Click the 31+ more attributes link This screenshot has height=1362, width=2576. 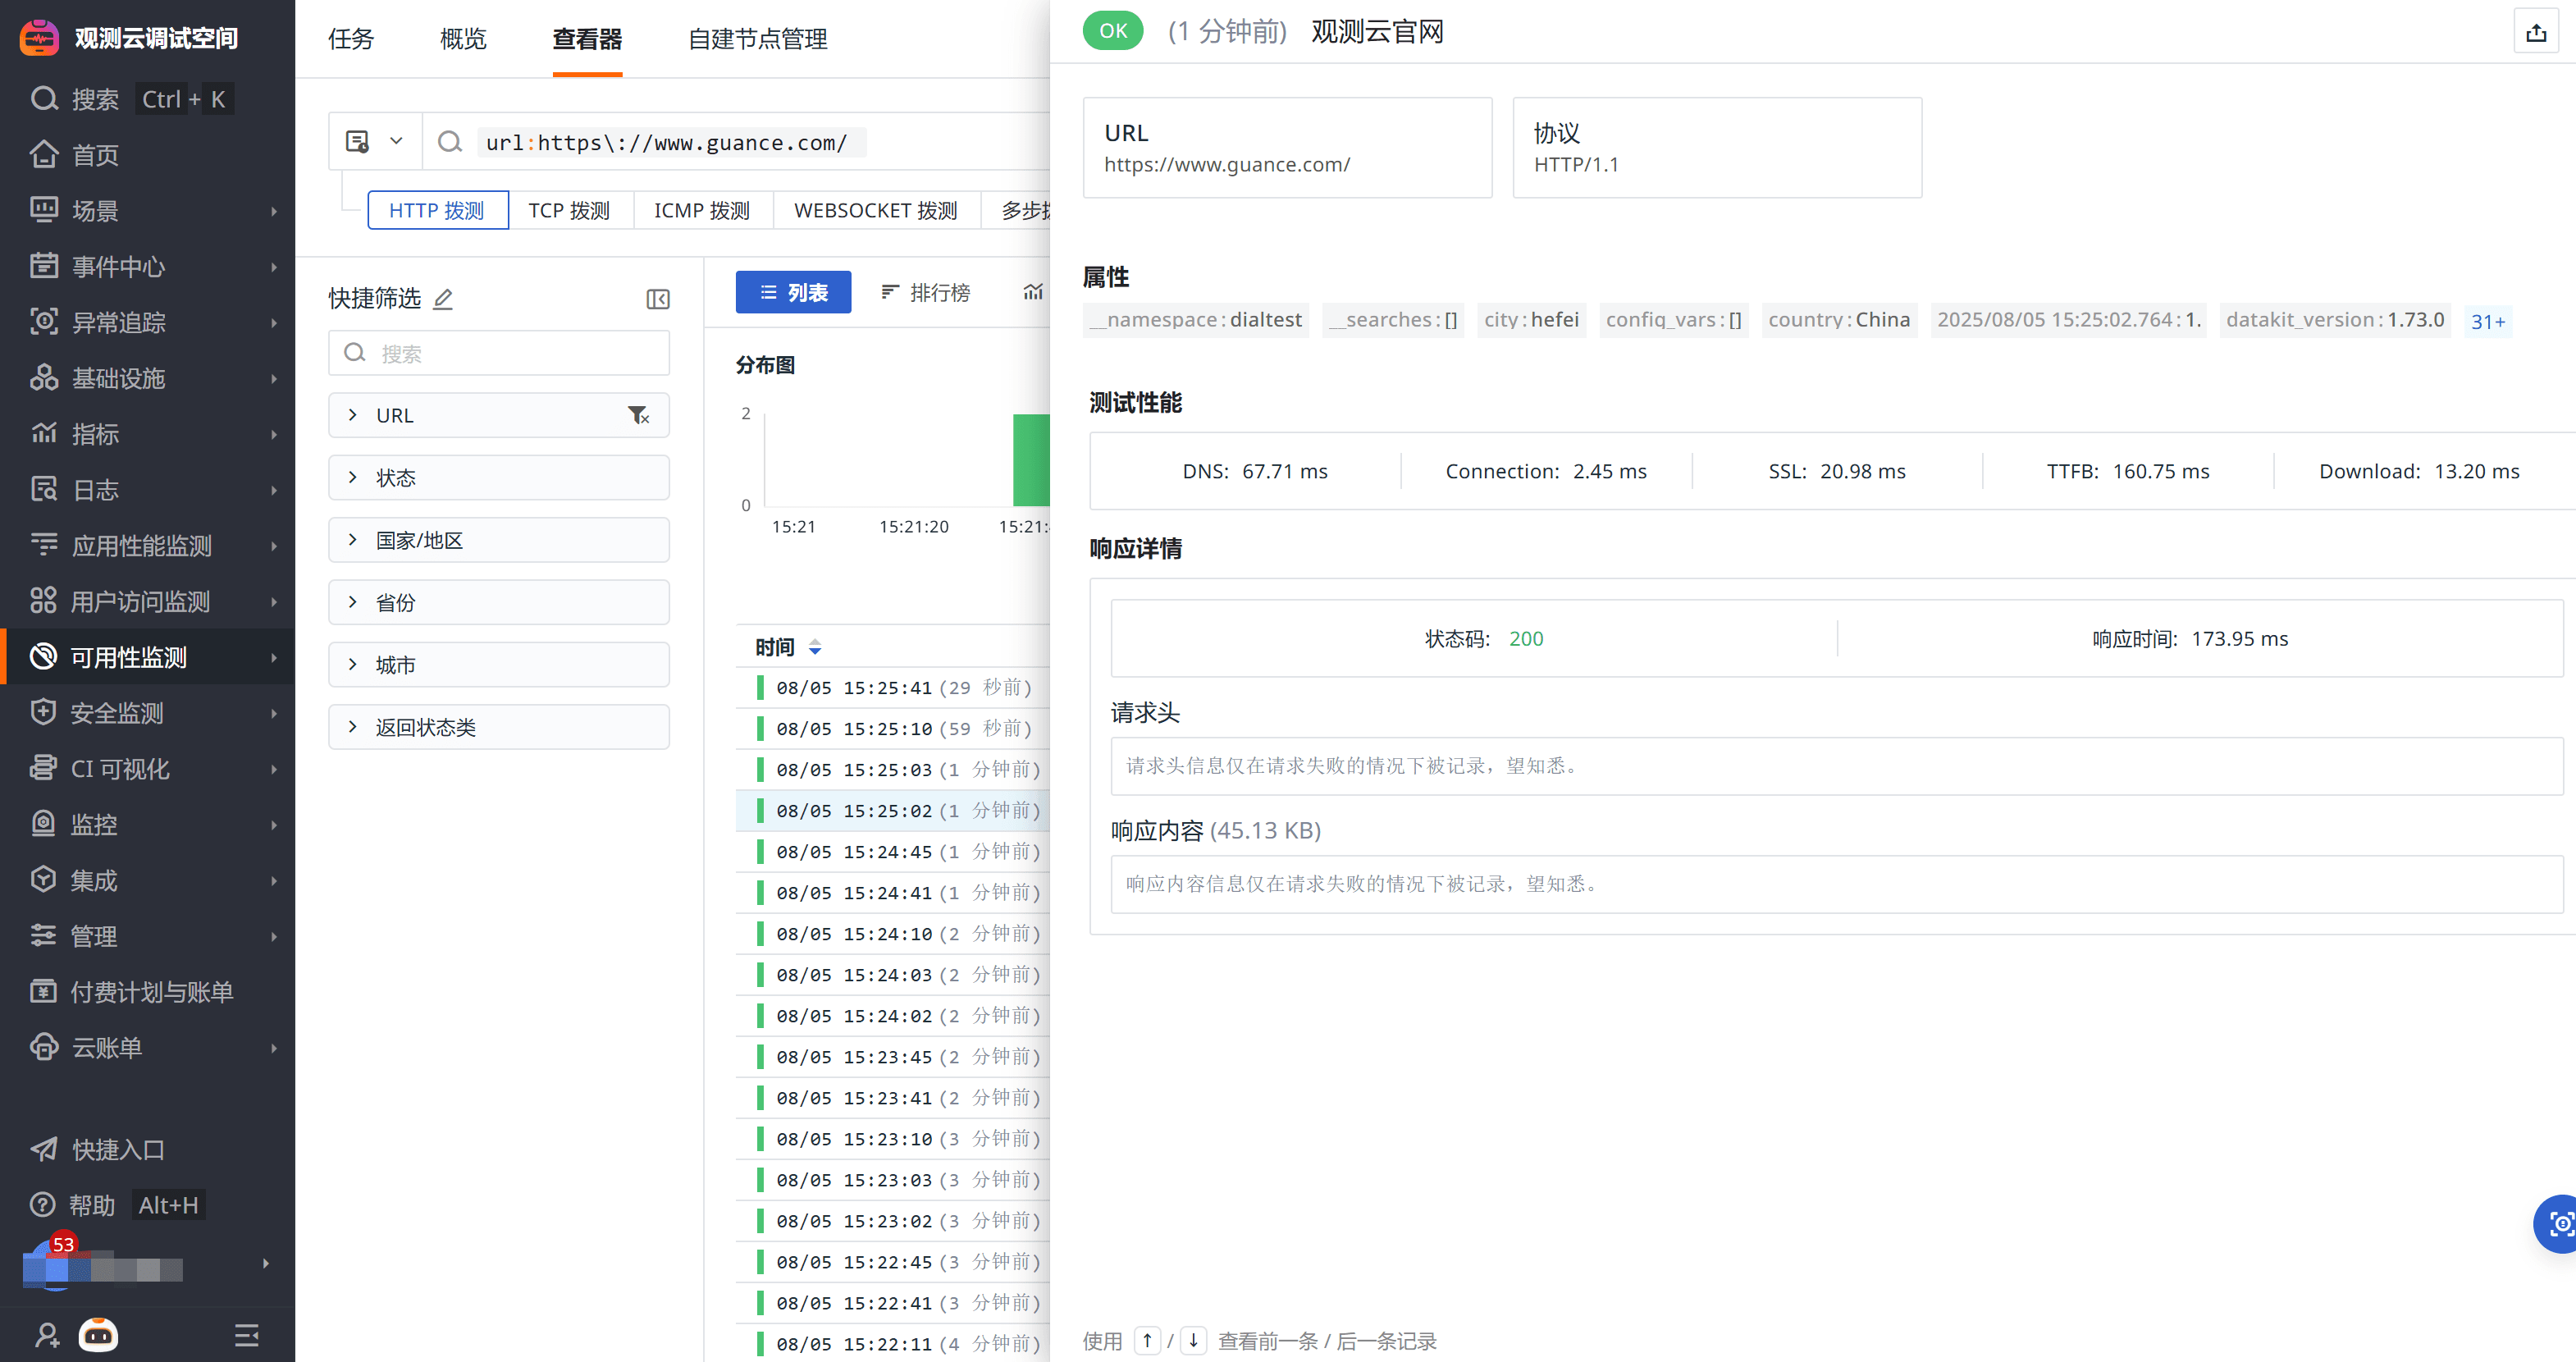pyautogui.click(x=2487, y=321)
